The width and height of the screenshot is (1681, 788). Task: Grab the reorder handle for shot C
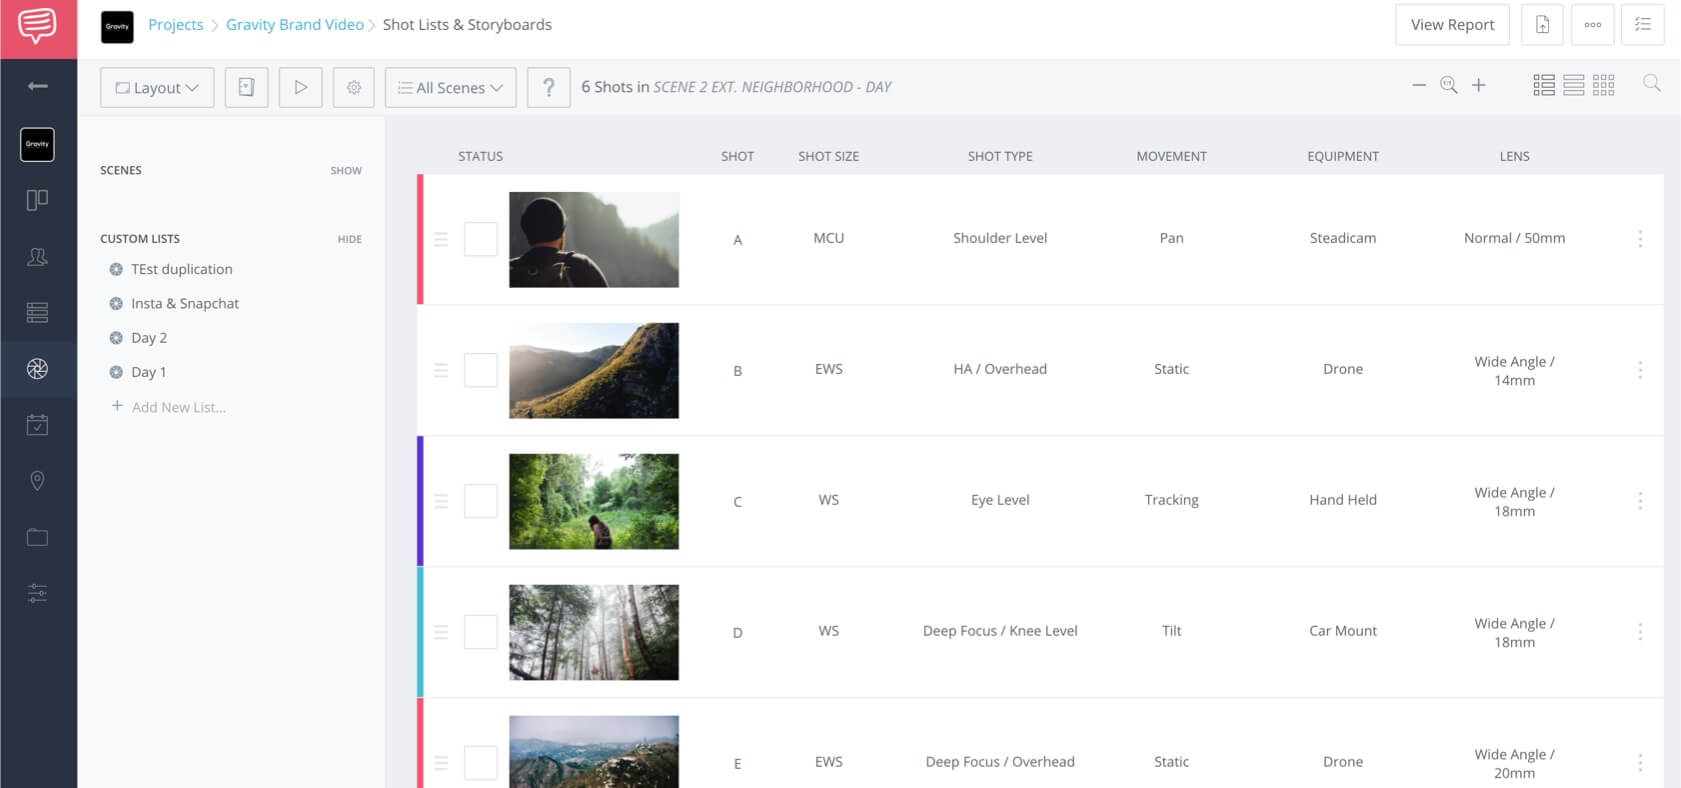tap(441, 502)
